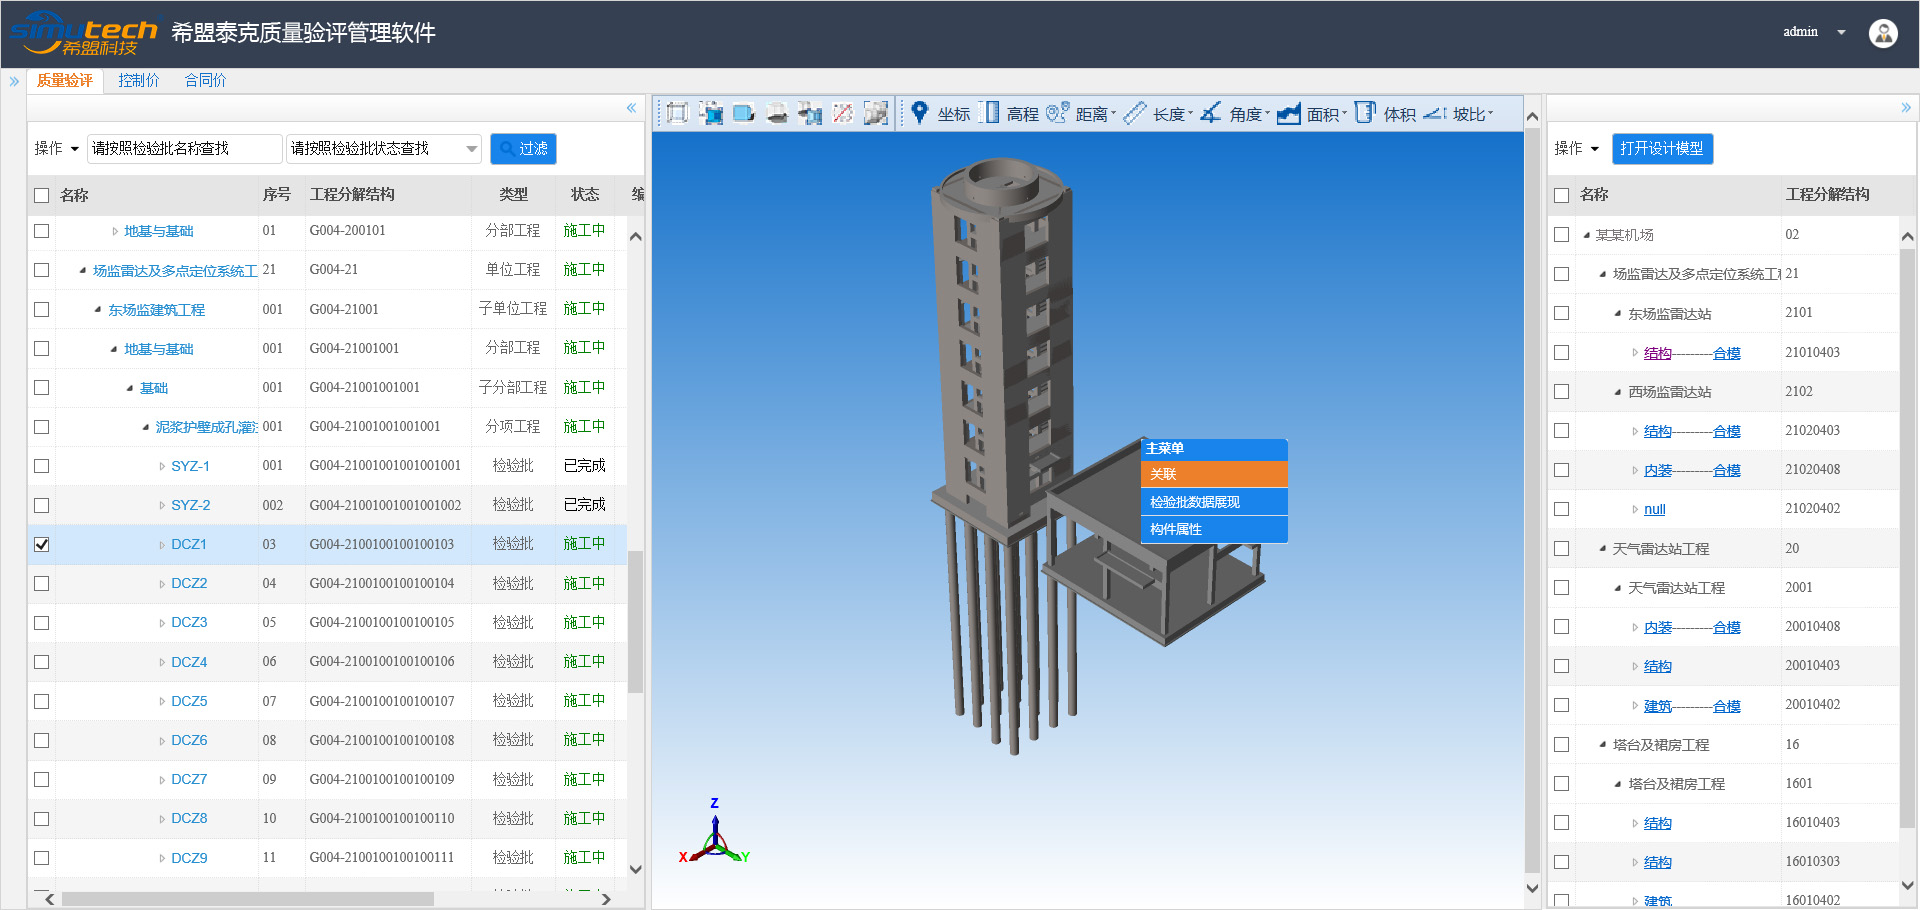The width and height of the screenshot is (1920, 910).
Task: Select the 角度 angle measuring tool
Action: tap(1235, 114)
